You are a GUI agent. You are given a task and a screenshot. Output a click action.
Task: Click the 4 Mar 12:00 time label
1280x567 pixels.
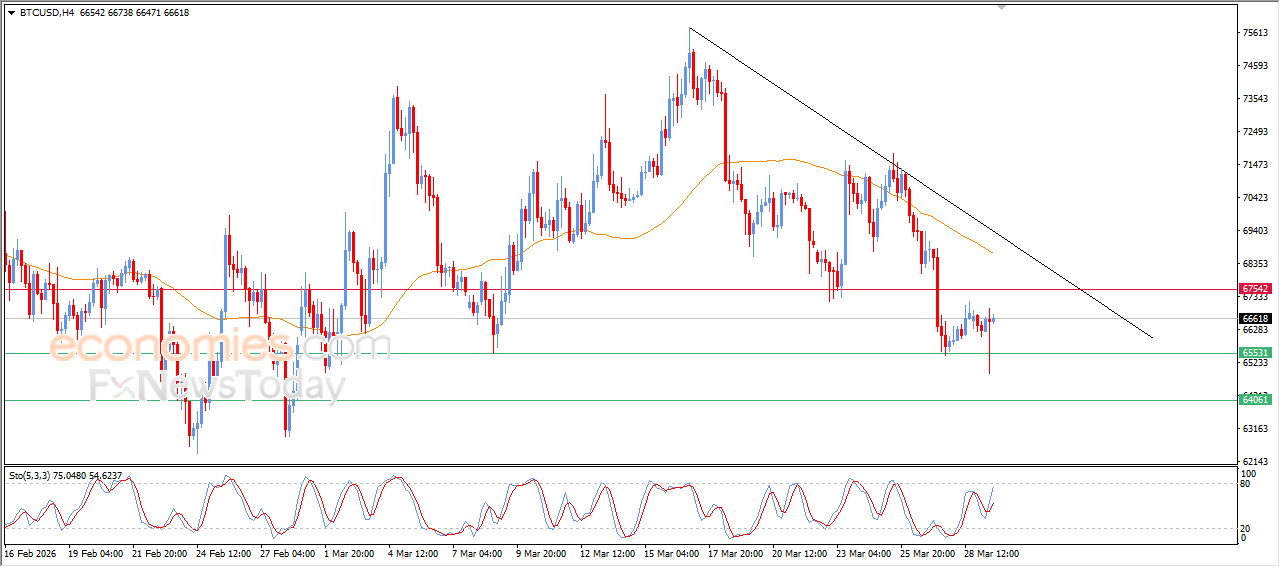coord(414,553)
